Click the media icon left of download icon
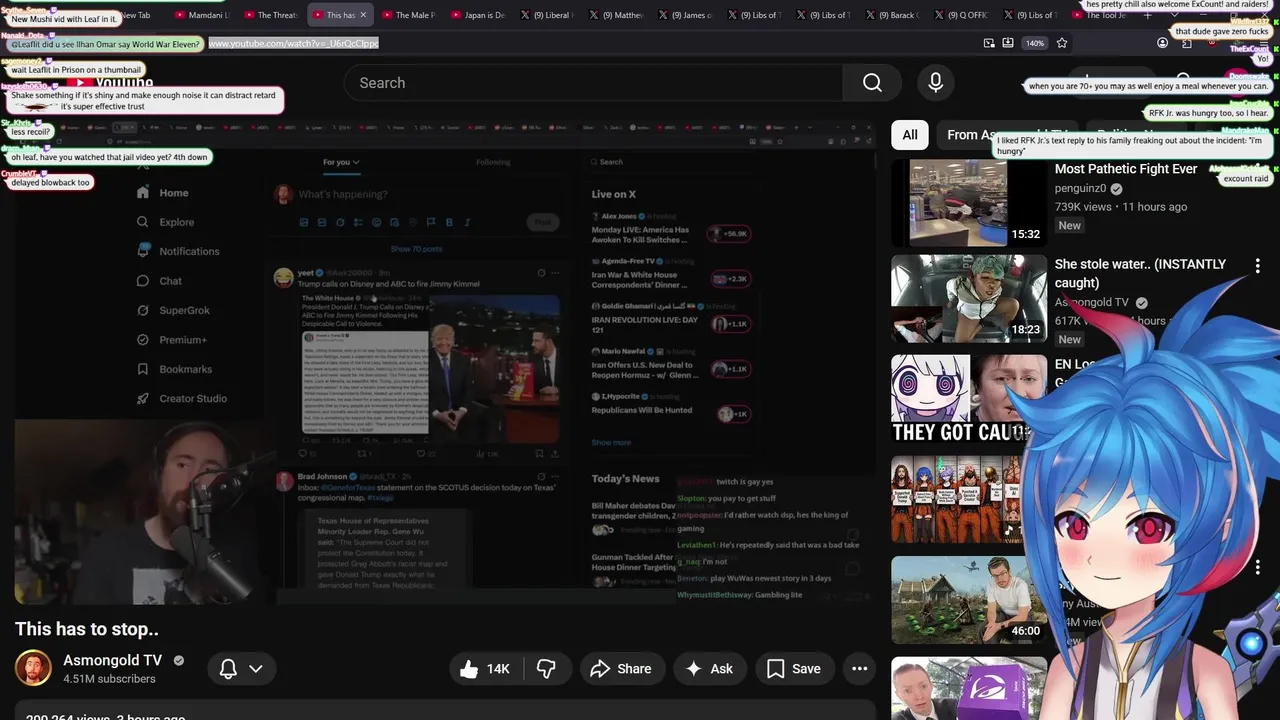This screenshot has width=1280, height=720. 989,43
